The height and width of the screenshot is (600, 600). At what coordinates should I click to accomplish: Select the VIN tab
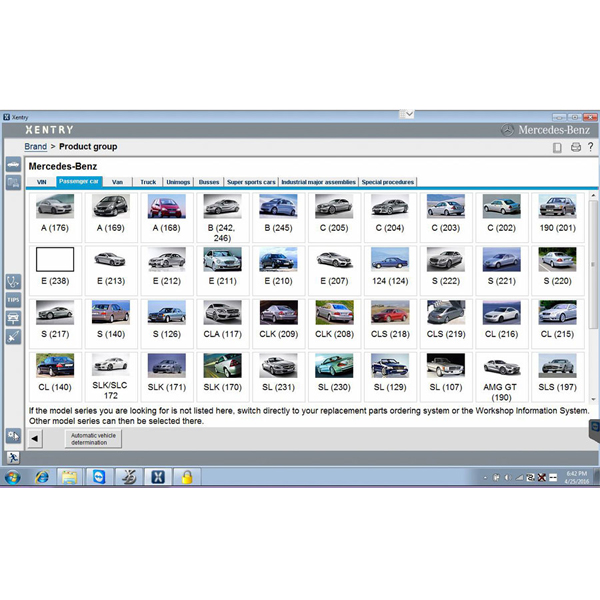(42, 182)
